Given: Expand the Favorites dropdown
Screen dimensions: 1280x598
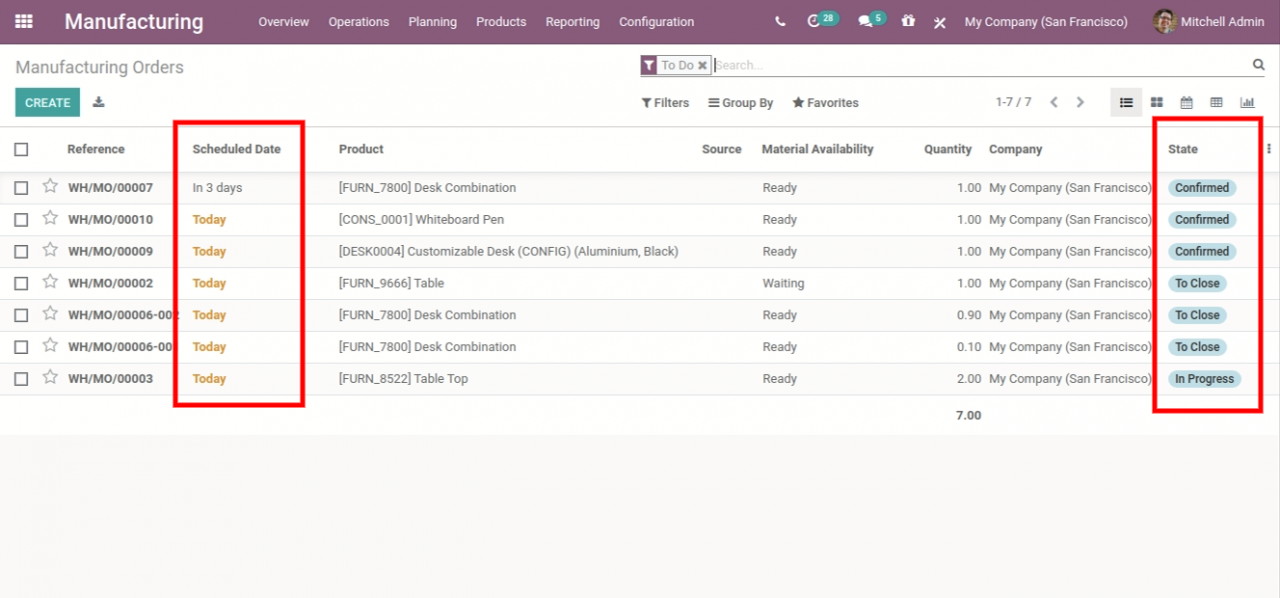Looking at the screenshot, I should tap(825, 102).
